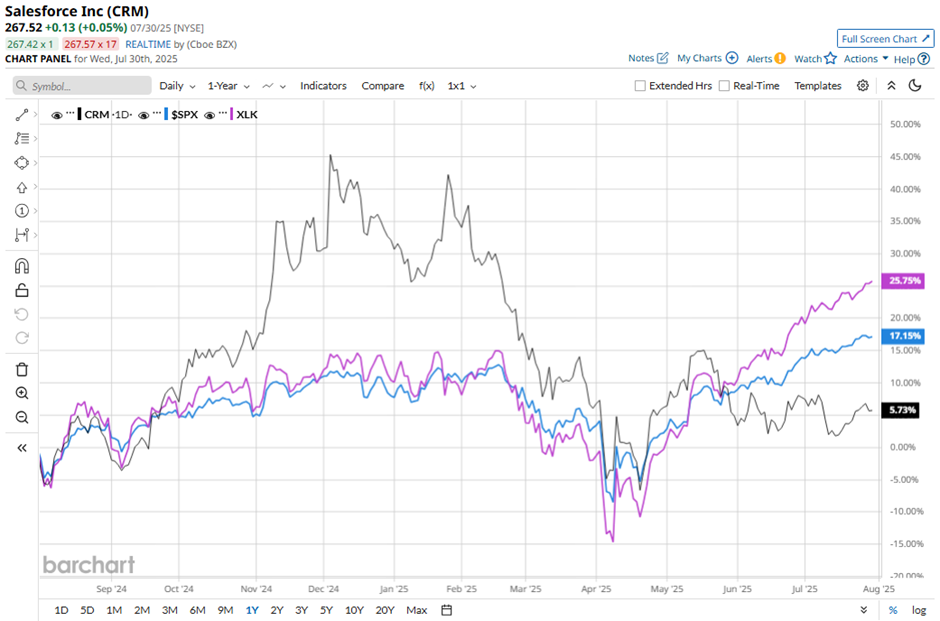The height and width of the screenshot is (621, 940).
Task: Hide the $SPX comparison series
Action: (143, 115)
